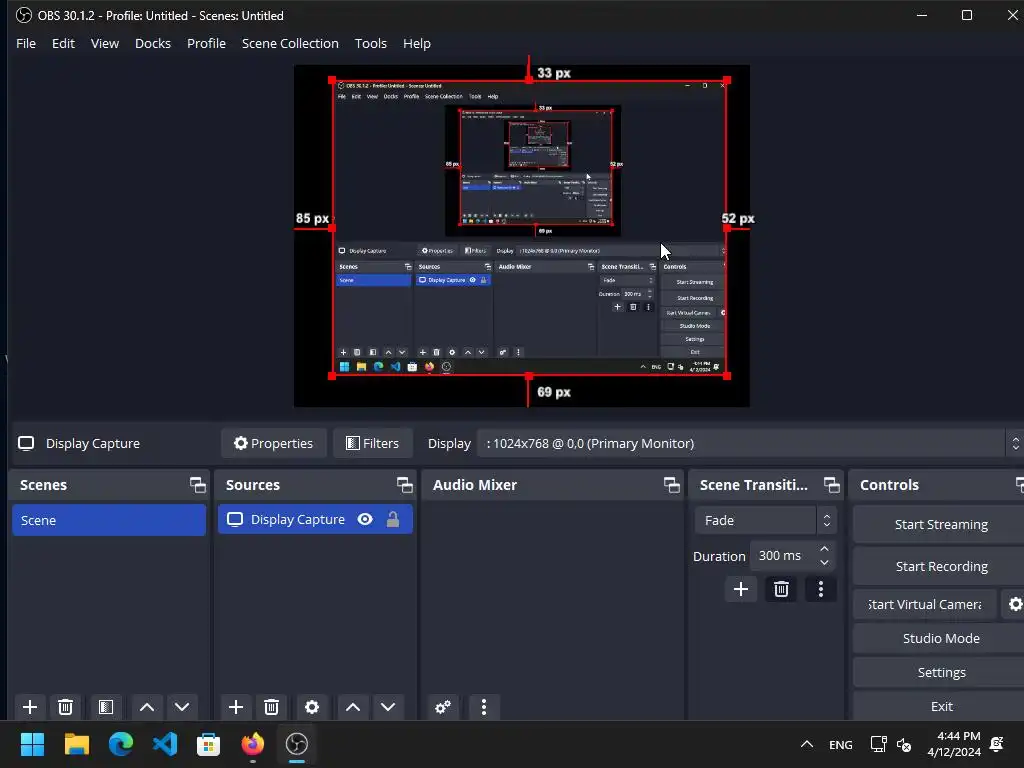Click the muted volume tray icon
1024x768 pixels.
[x=904, y=744]
